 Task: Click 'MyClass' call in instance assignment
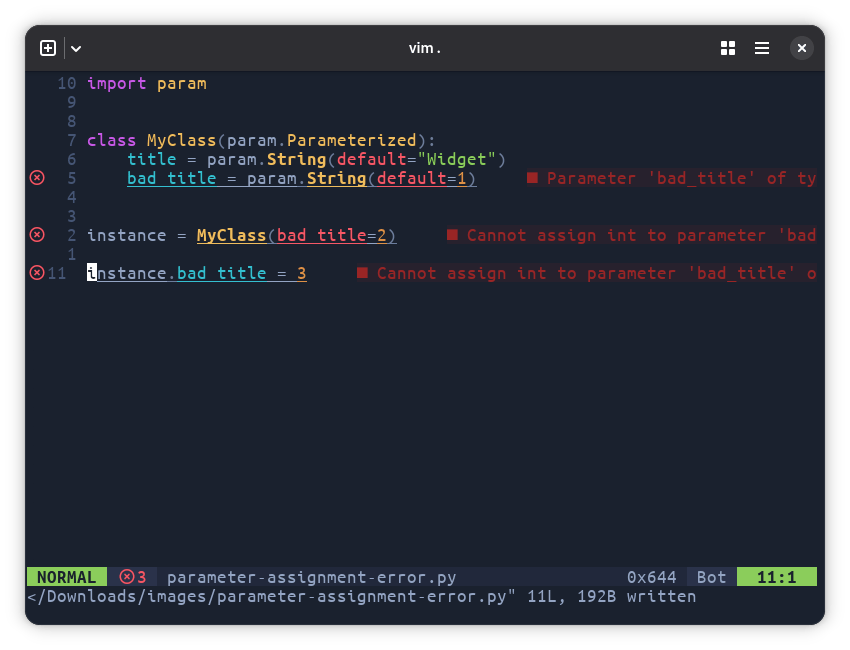[x=231, y=235]
